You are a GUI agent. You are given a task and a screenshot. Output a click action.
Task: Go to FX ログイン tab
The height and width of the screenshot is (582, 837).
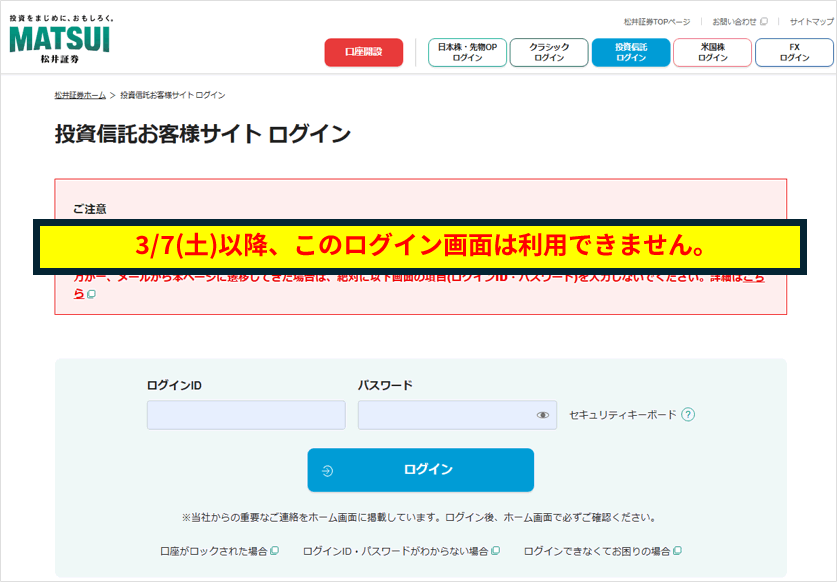[794, 52]
